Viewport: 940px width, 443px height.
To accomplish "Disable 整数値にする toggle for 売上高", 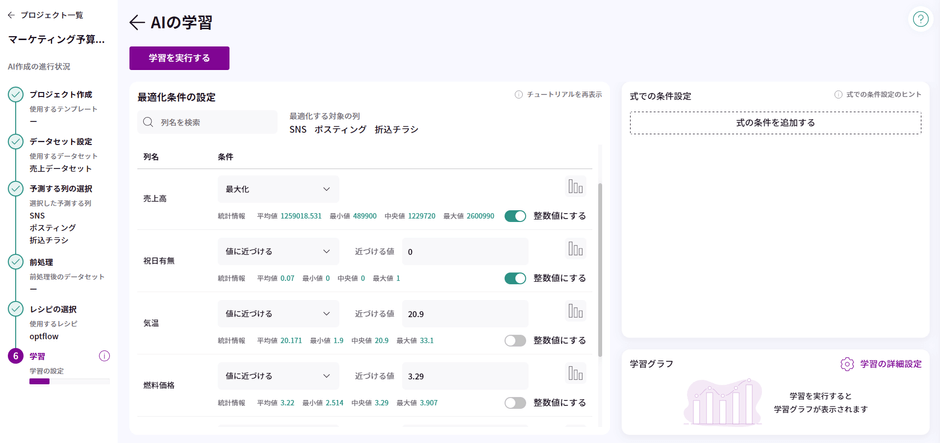I will point(515,216).
